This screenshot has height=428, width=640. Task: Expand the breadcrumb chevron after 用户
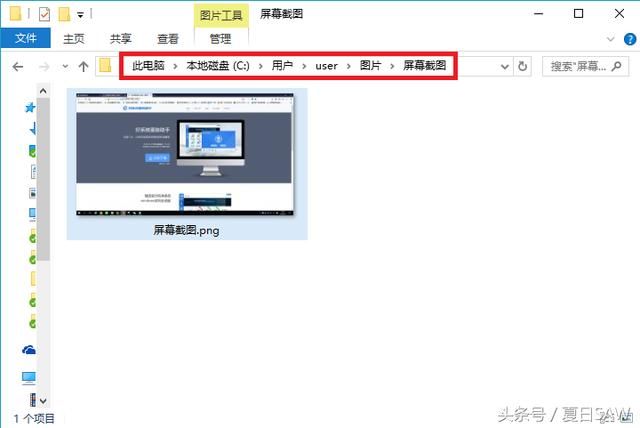(304, 66)
